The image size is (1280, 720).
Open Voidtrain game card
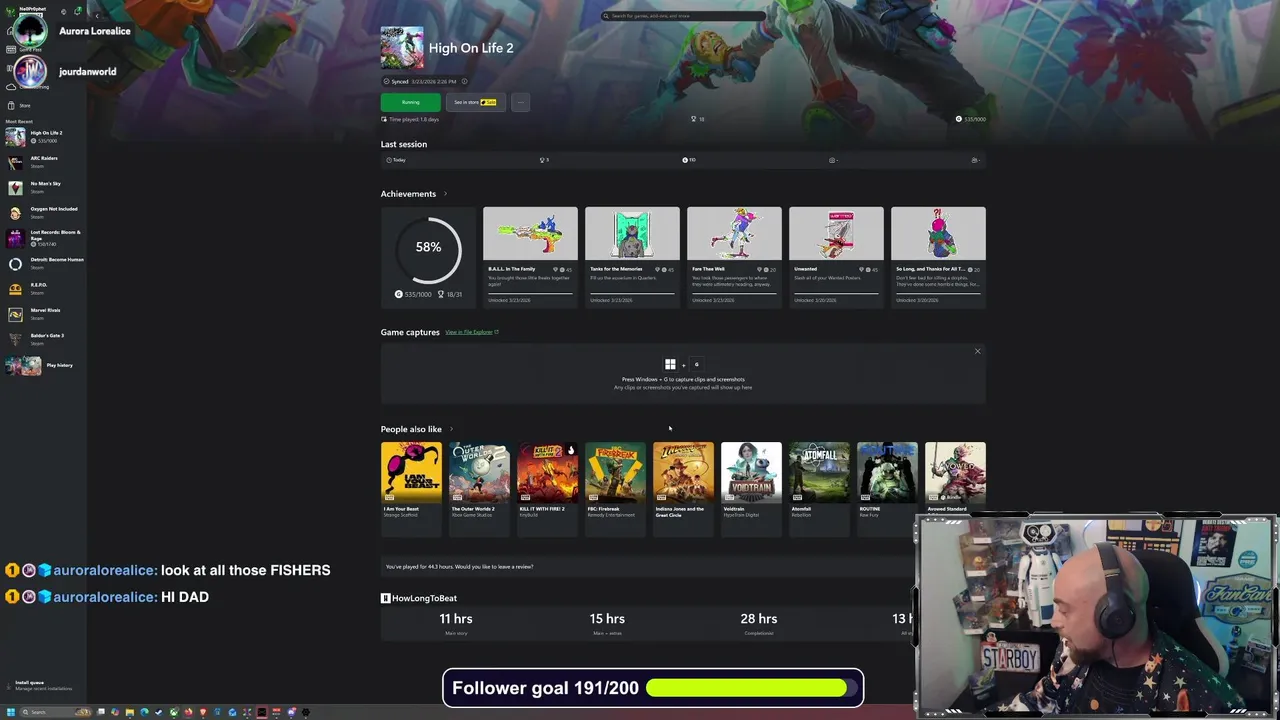pos(751,488)
